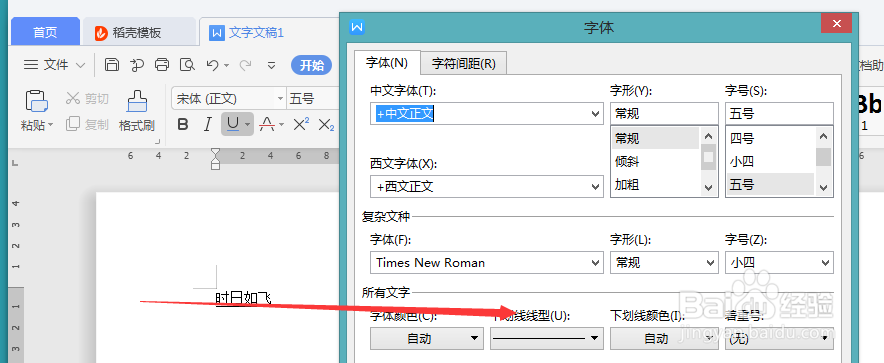Toggle Bold formatting button B

183,125
